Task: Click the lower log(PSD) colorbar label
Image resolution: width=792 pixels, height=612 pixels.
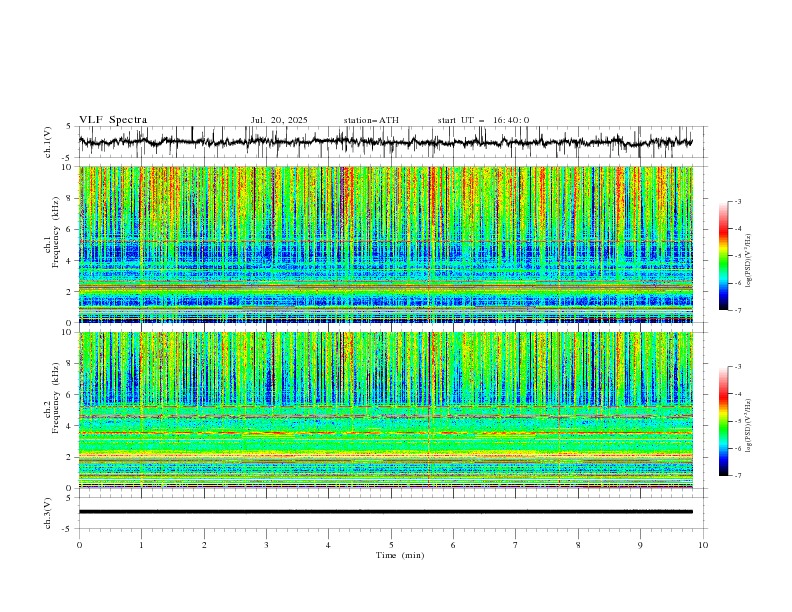Action: [x=750, y=425]
